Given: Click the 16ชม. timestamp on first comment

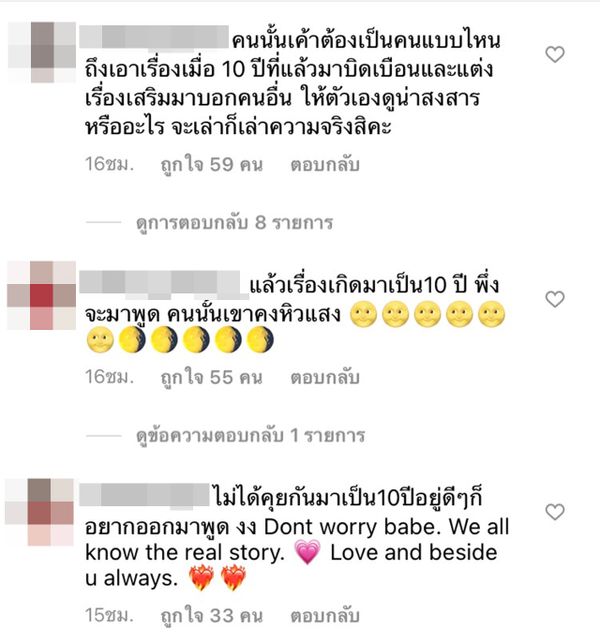Looking at the screenshot, I should 109,164.
